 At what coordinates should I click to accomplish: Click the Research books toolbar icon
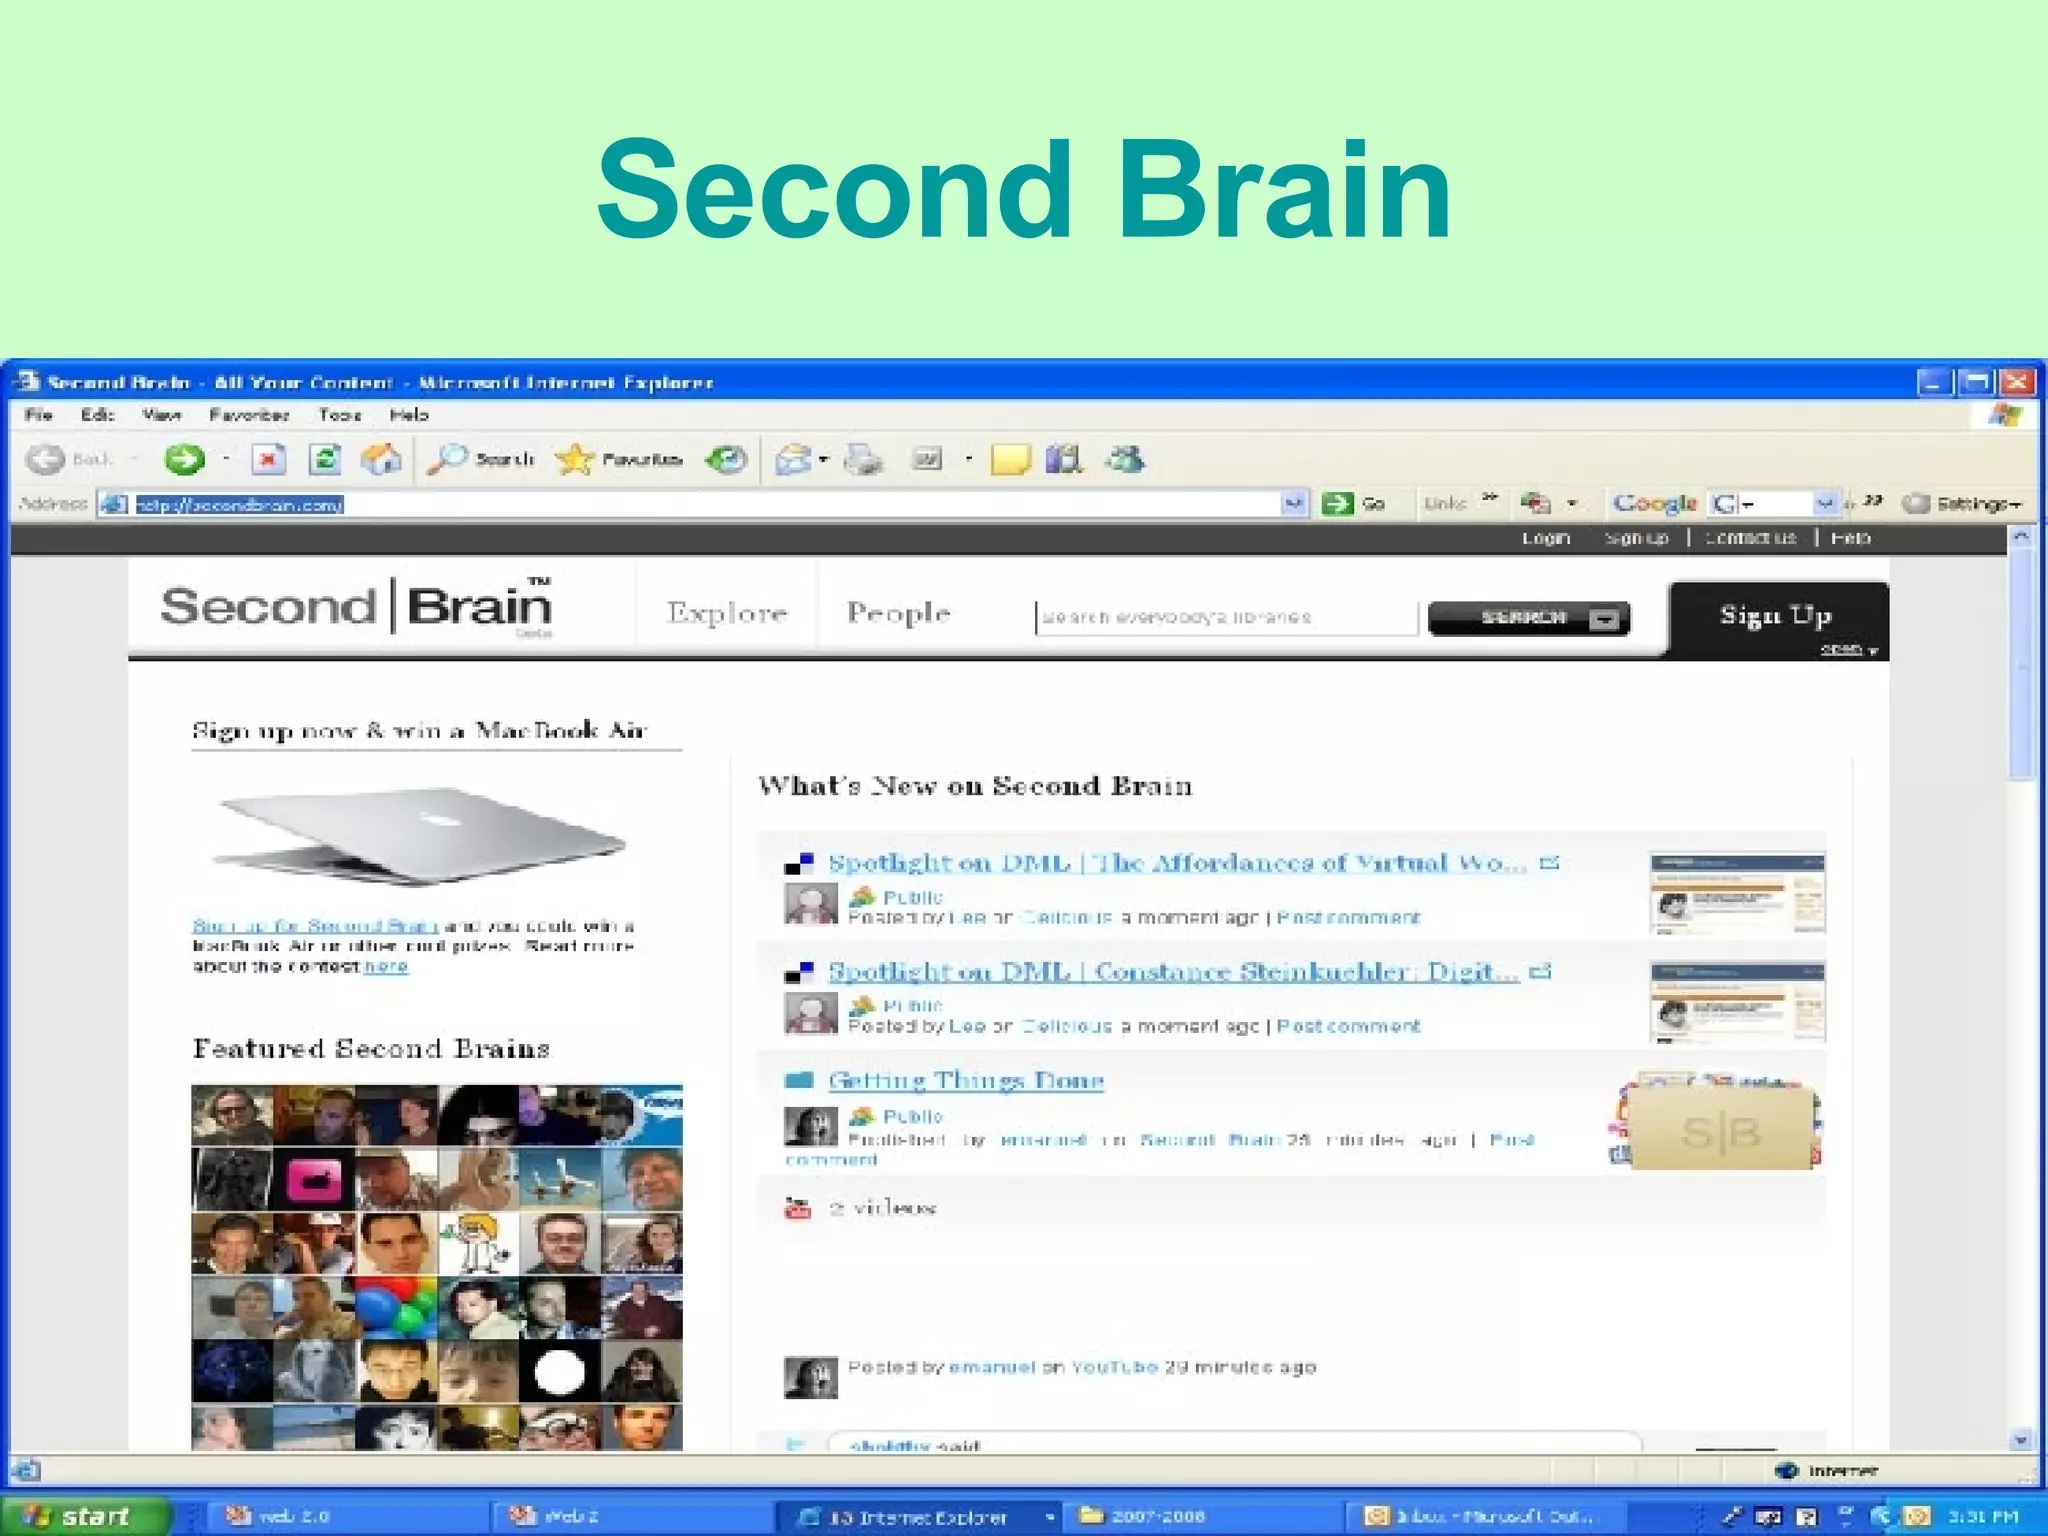coord(1064,459)
